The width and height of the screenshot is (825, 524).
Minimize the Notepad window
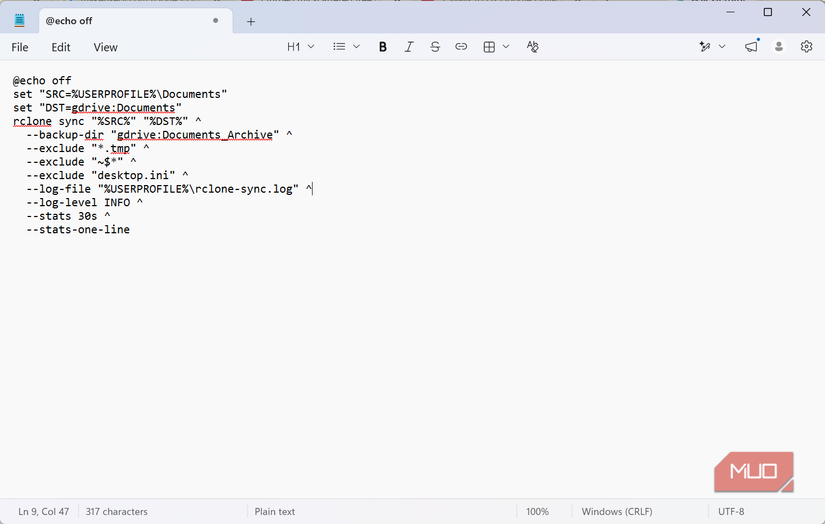pos(730,12)
